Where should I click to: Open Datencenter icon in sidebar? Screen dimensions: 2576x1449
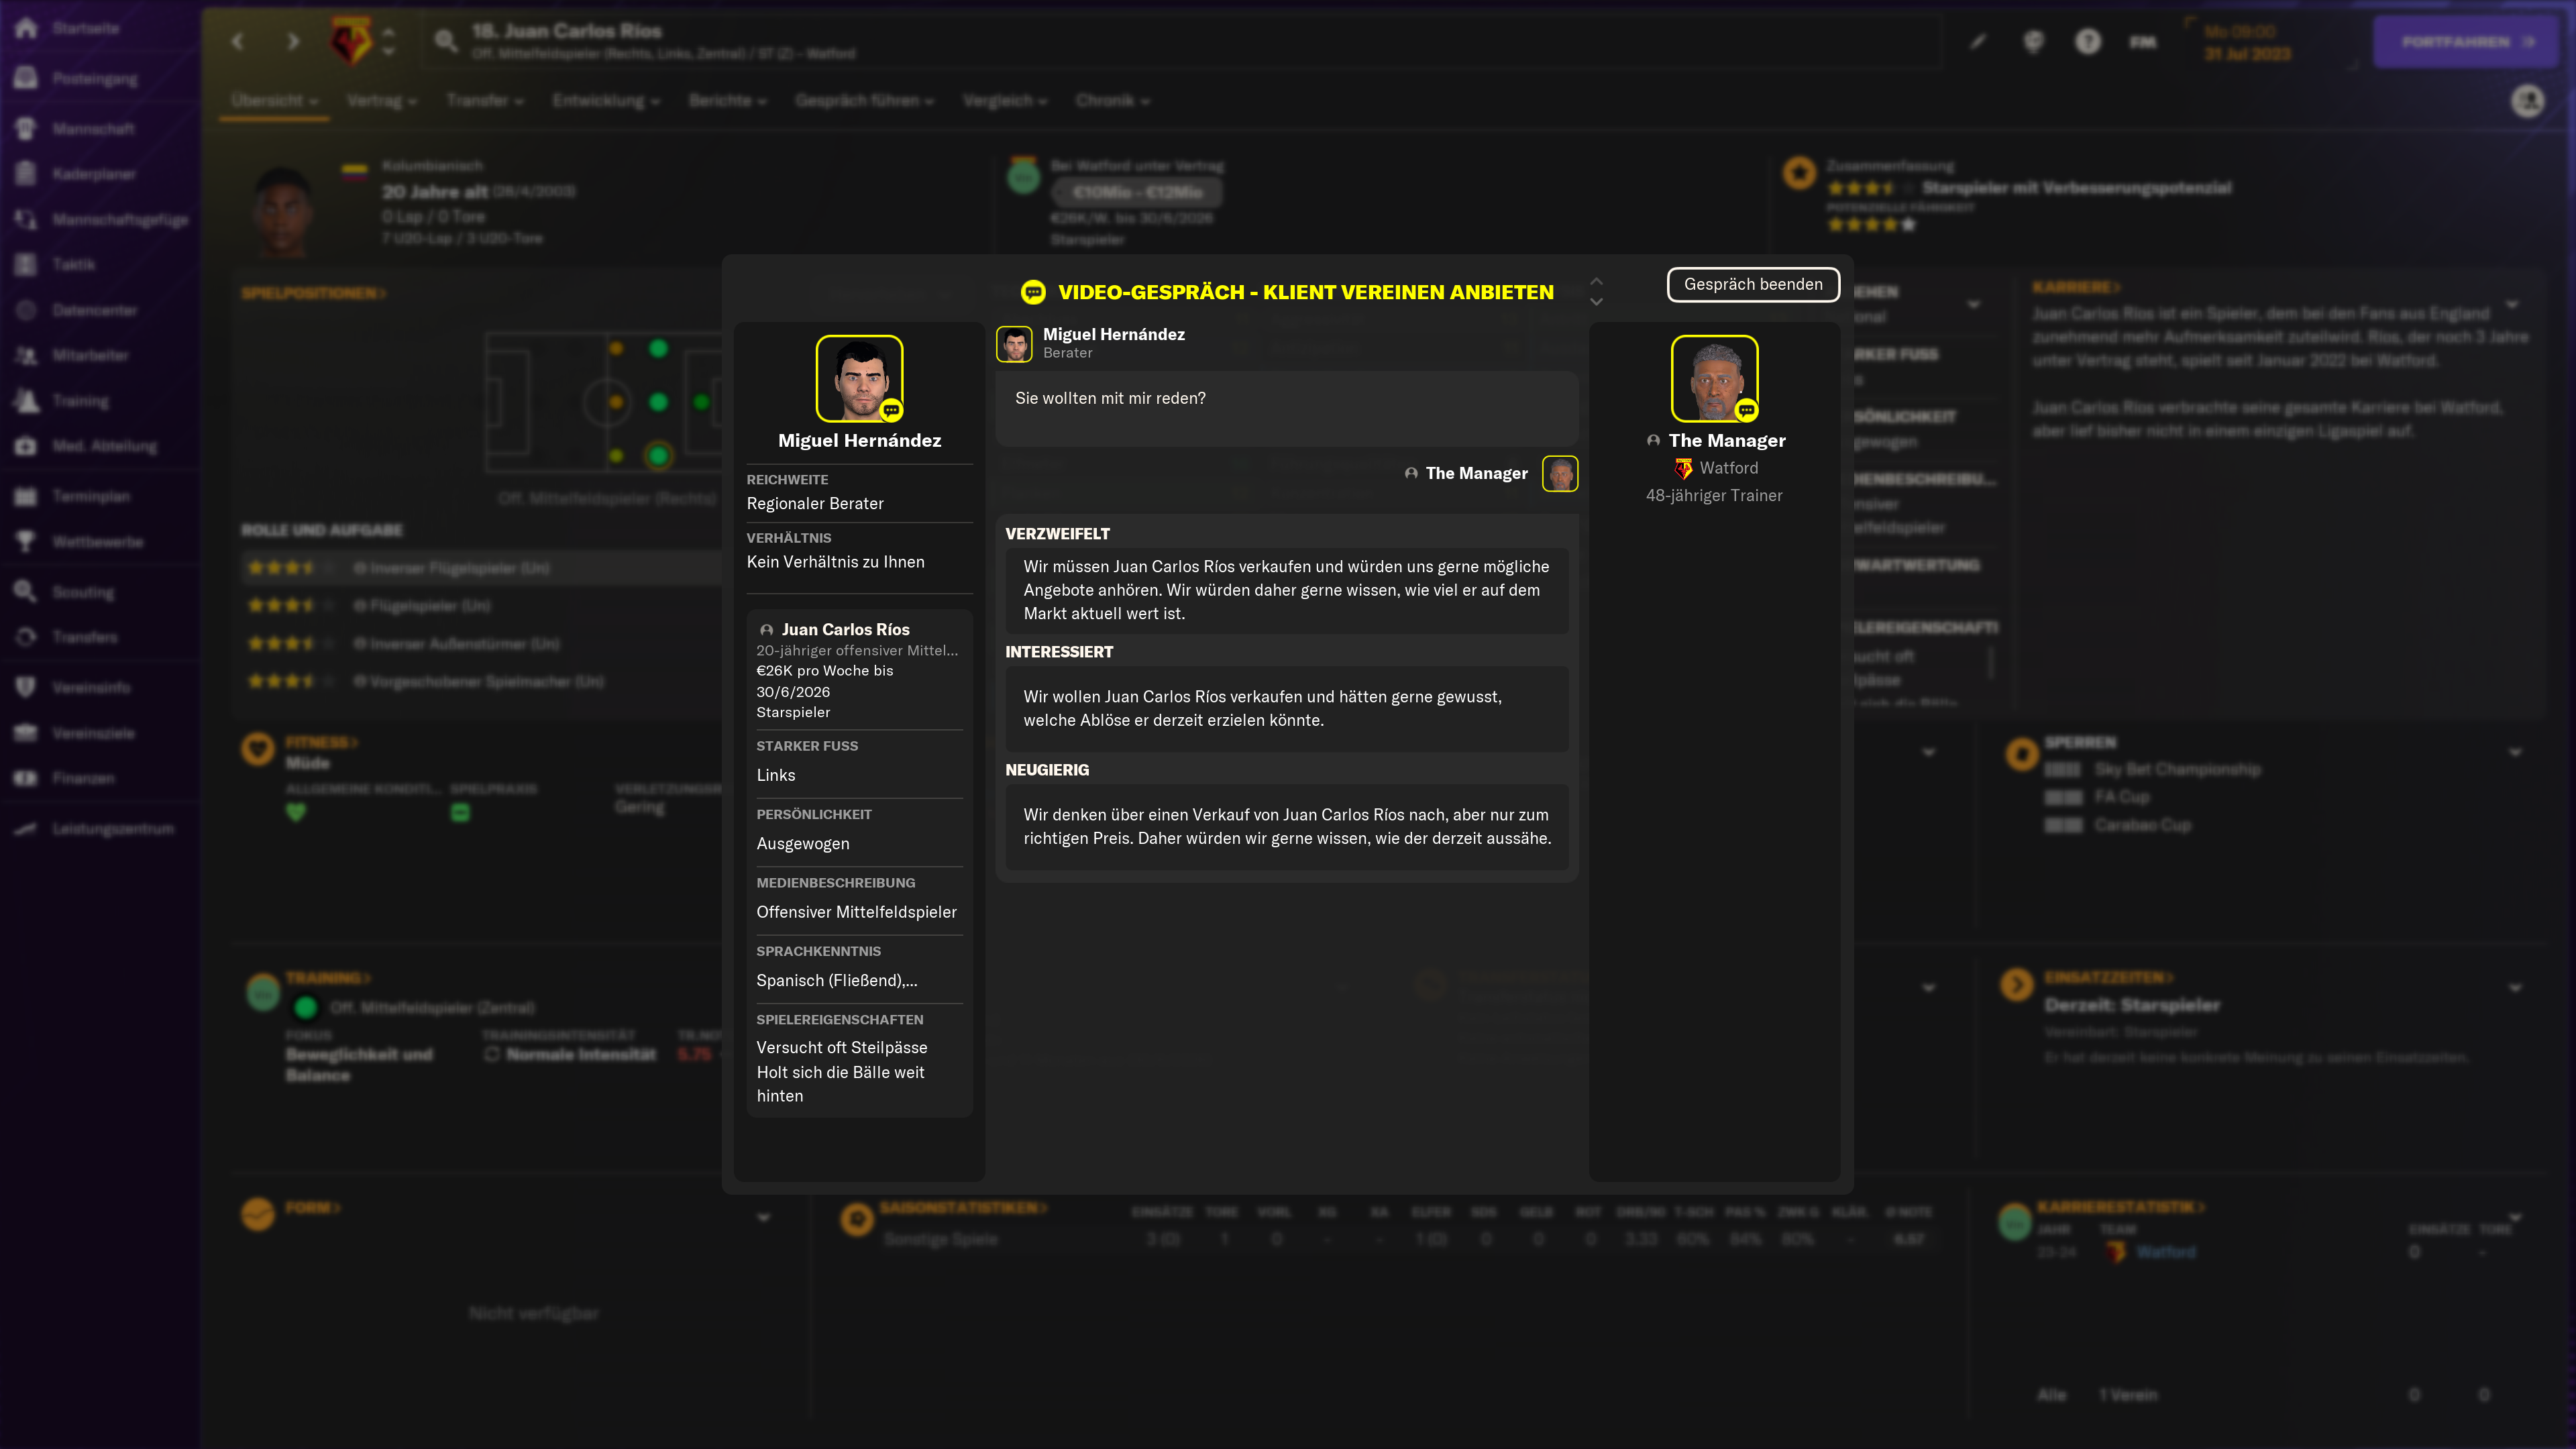coord(27,310)
